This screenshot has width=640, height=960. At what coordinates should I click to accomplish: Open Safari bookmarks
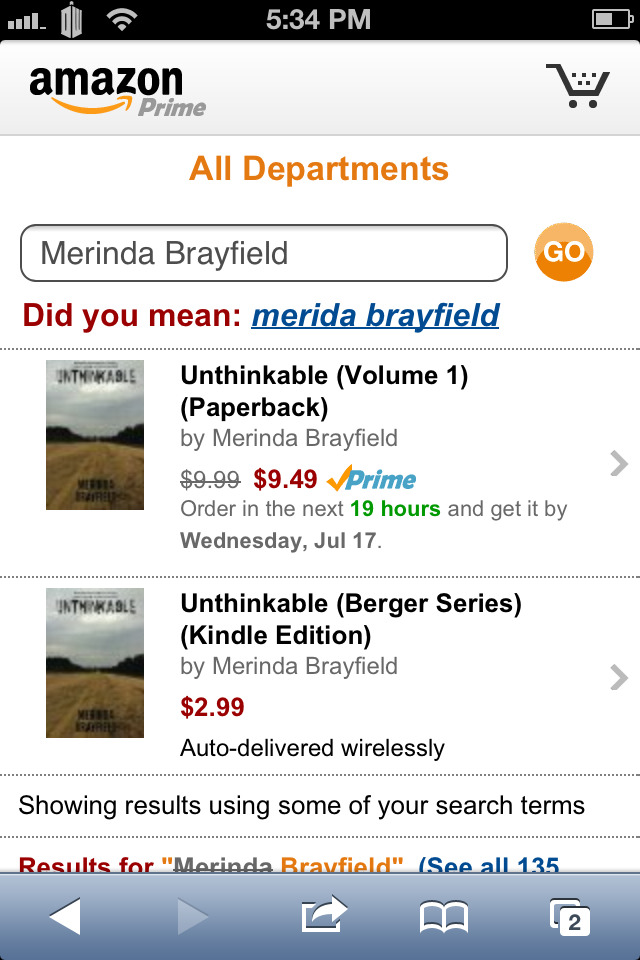coord(444,915)
